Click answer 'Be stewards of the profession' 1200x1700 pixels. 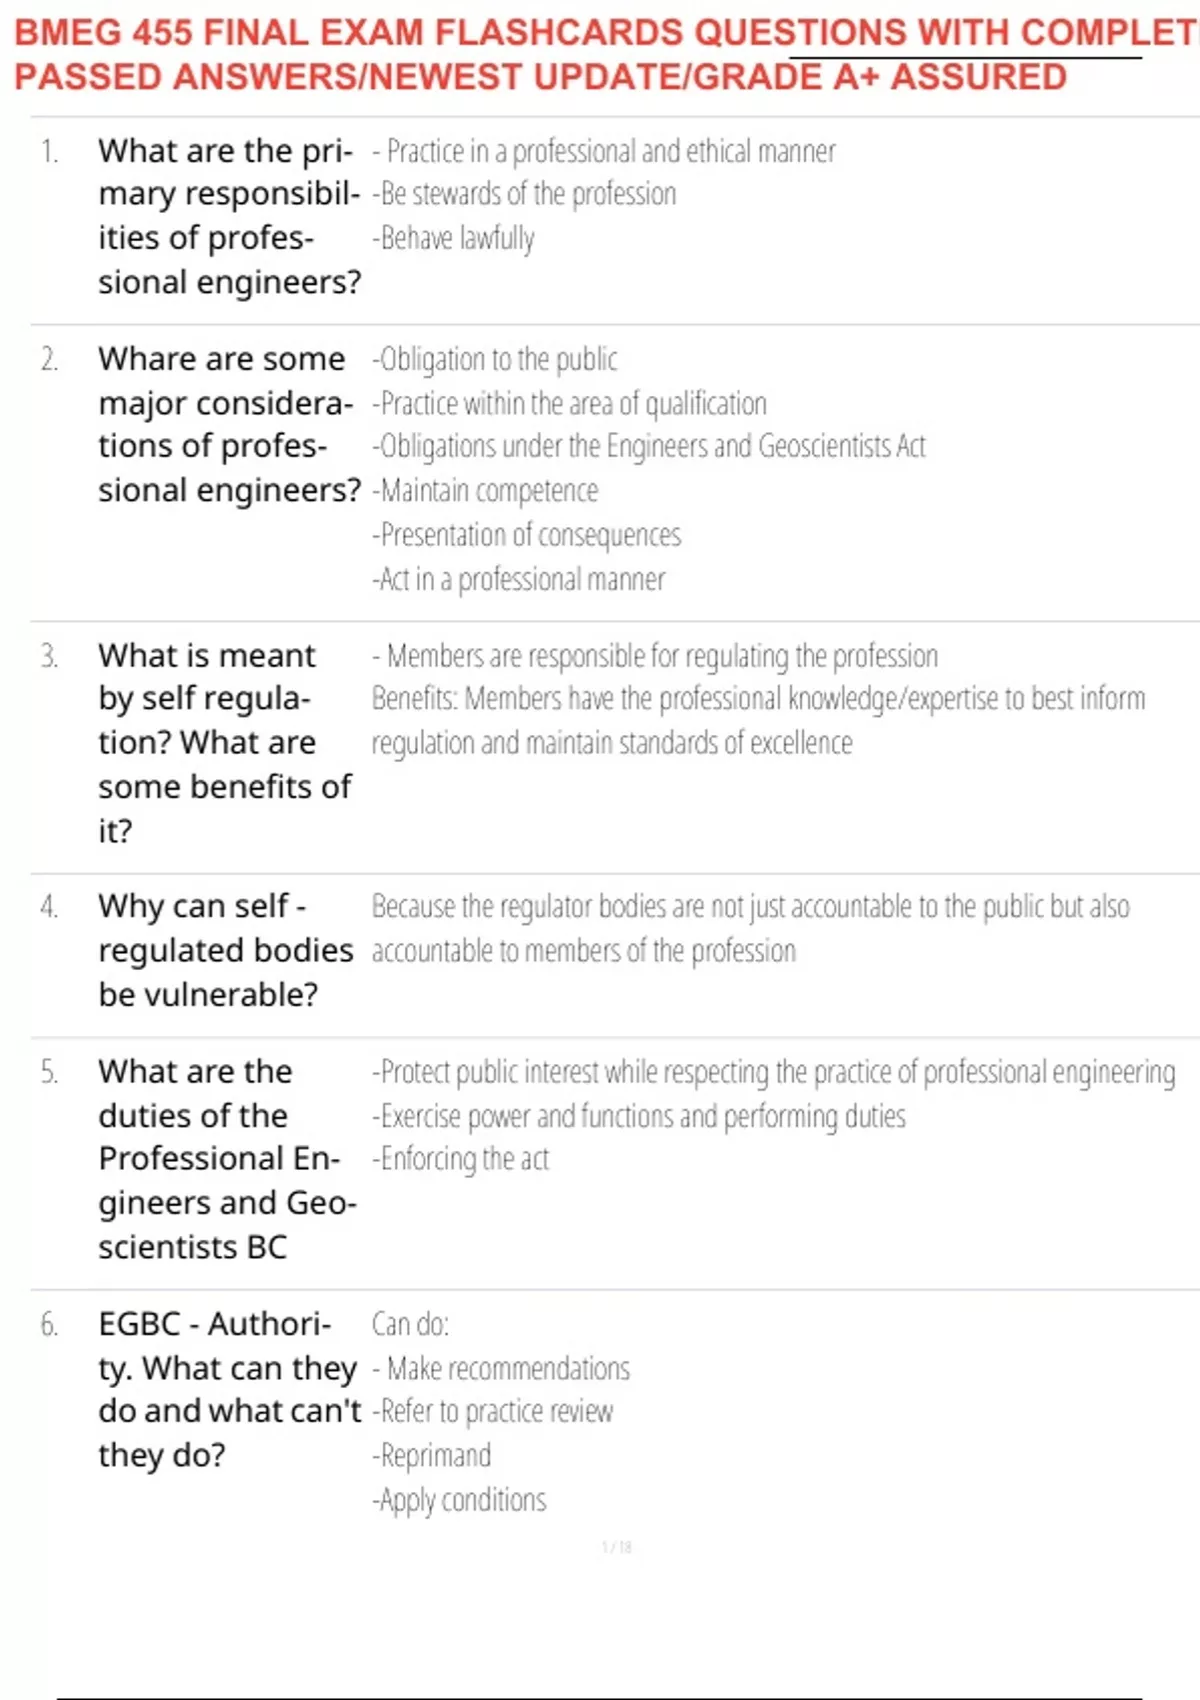pos(525,194)
